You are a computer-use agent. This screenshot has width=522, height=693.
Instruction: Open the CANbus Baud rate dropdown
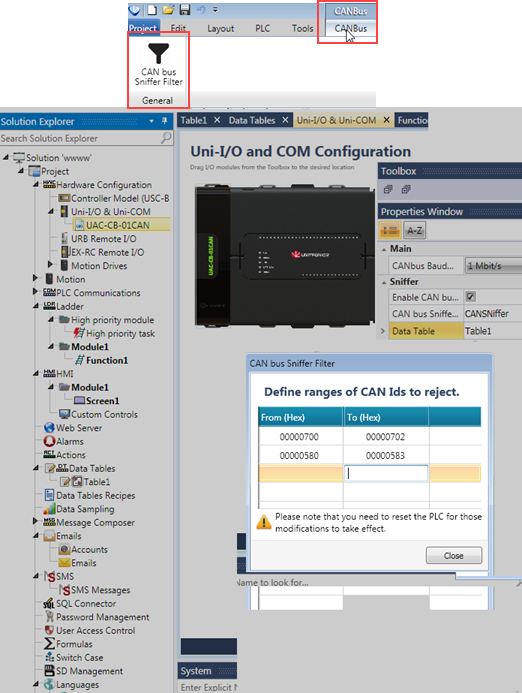click(493, 266)
